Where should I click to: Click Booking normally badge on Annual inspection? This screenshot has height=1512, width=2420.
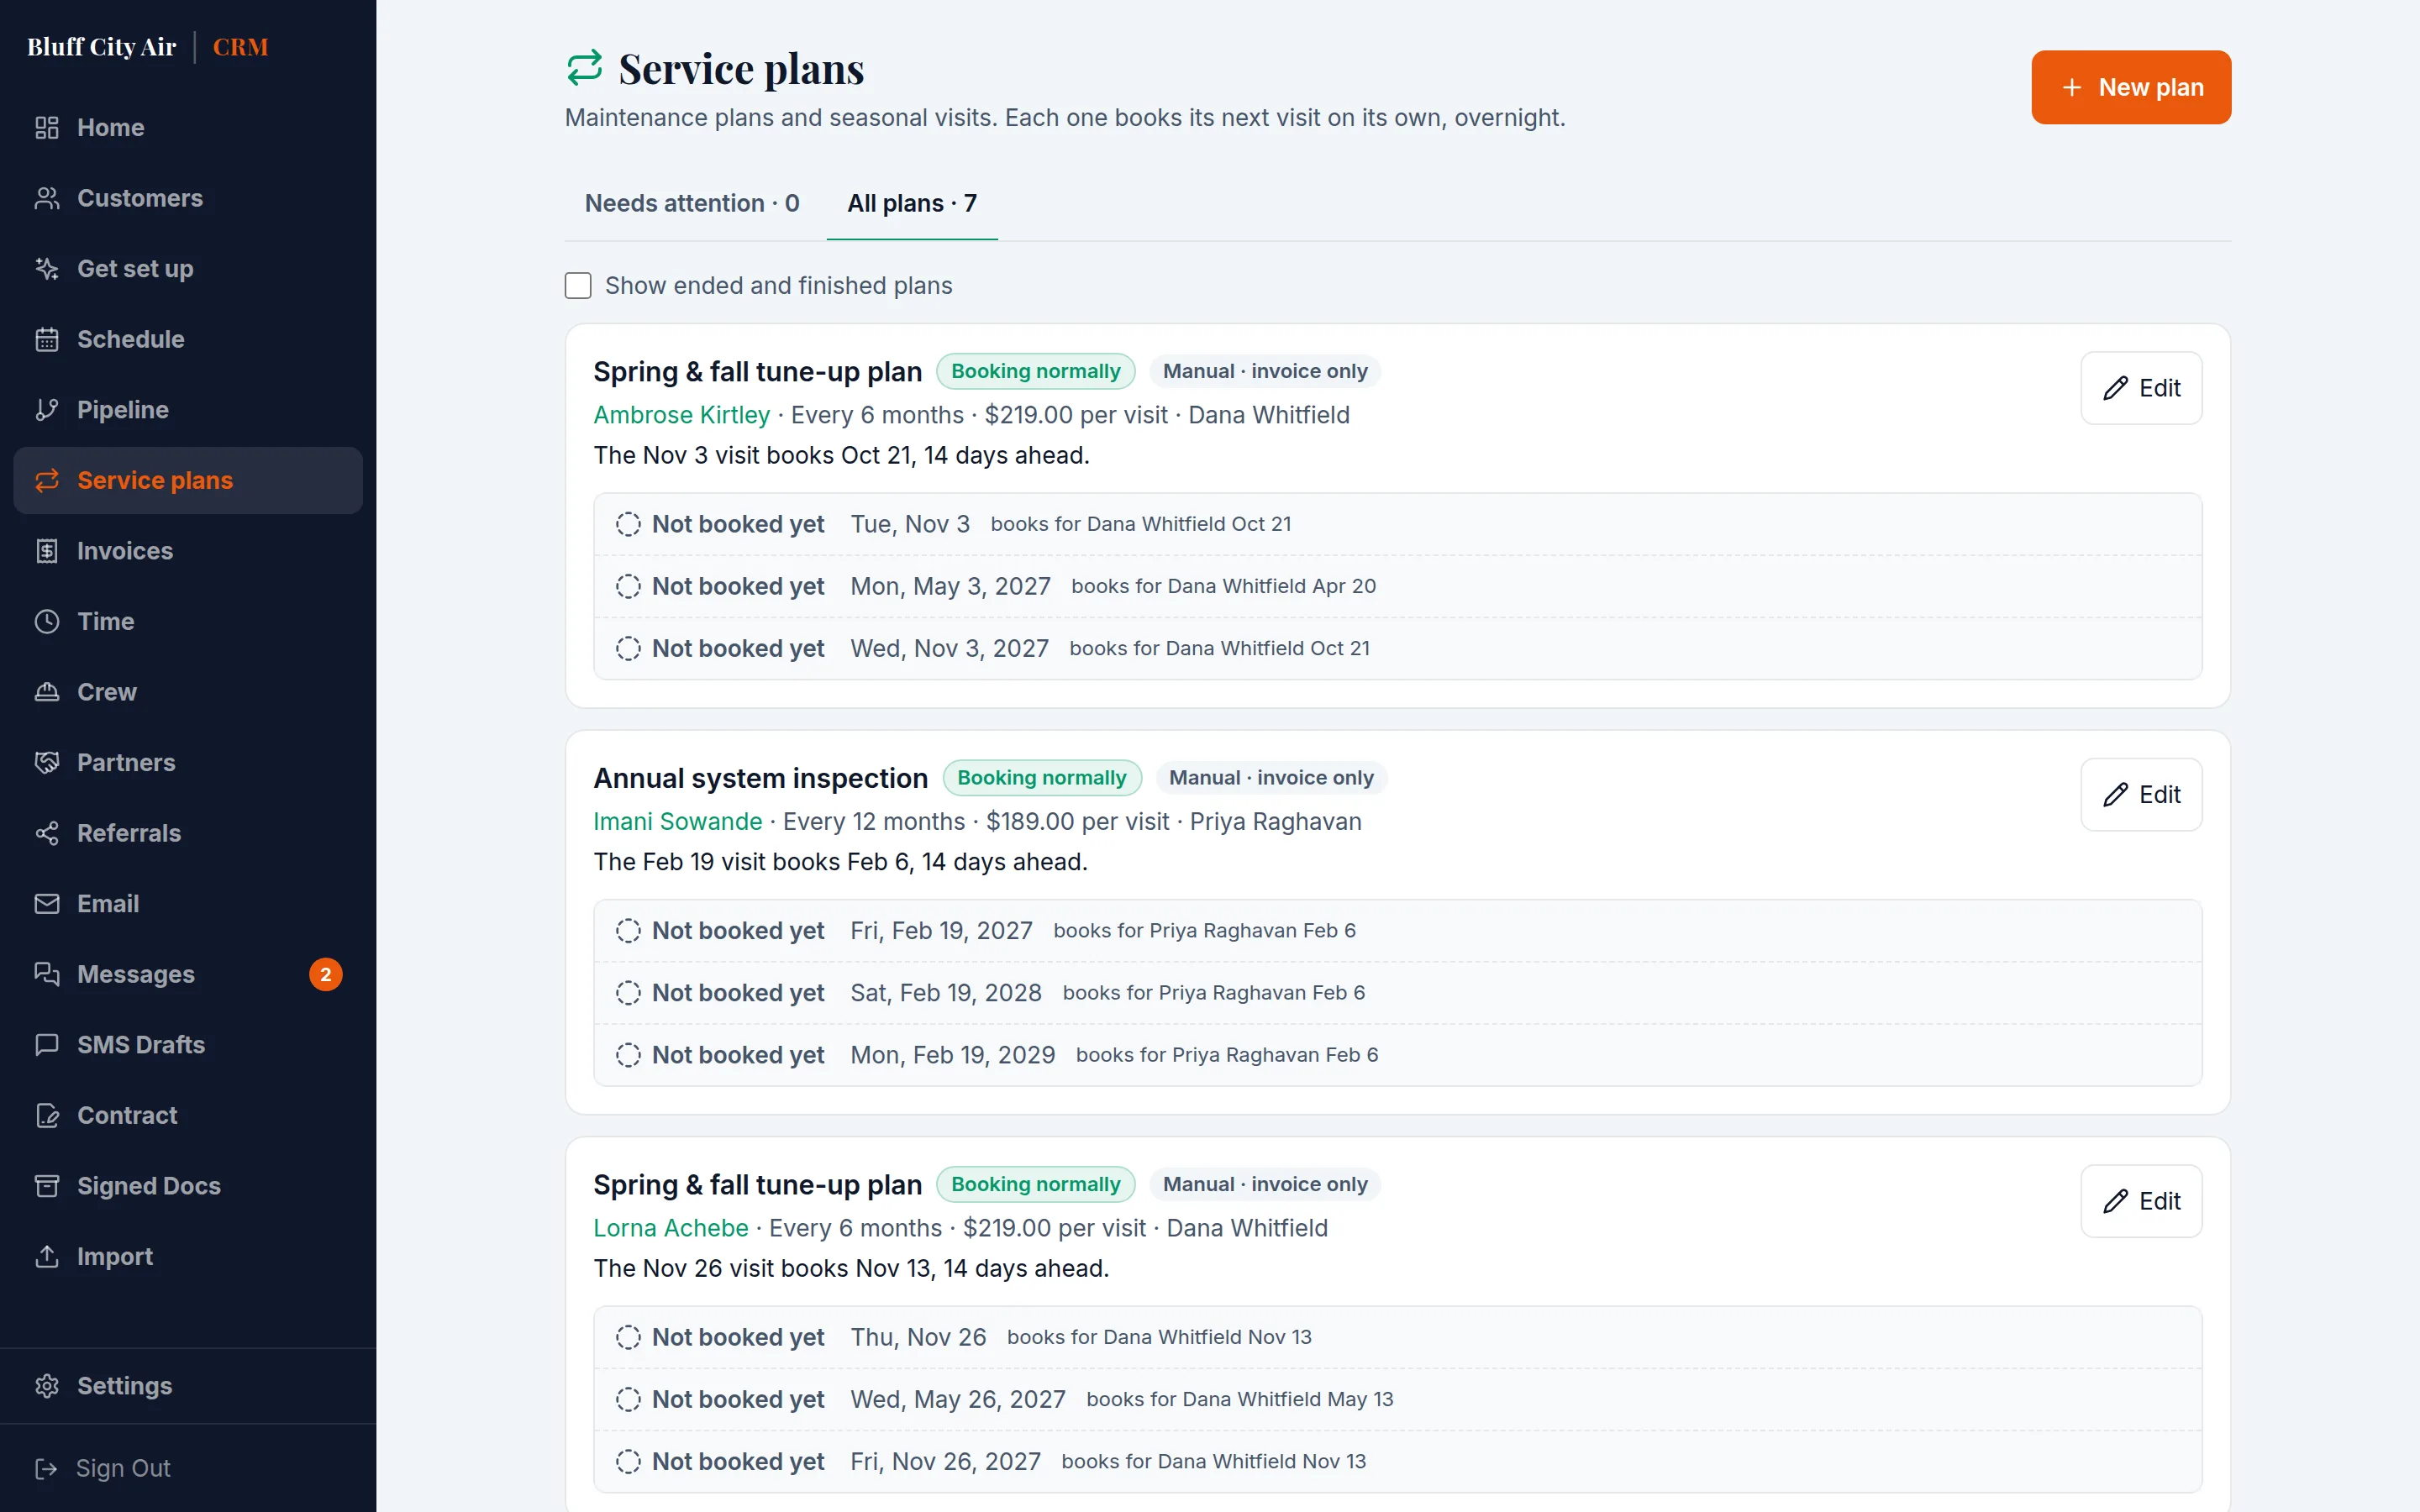click(1041, 778)
